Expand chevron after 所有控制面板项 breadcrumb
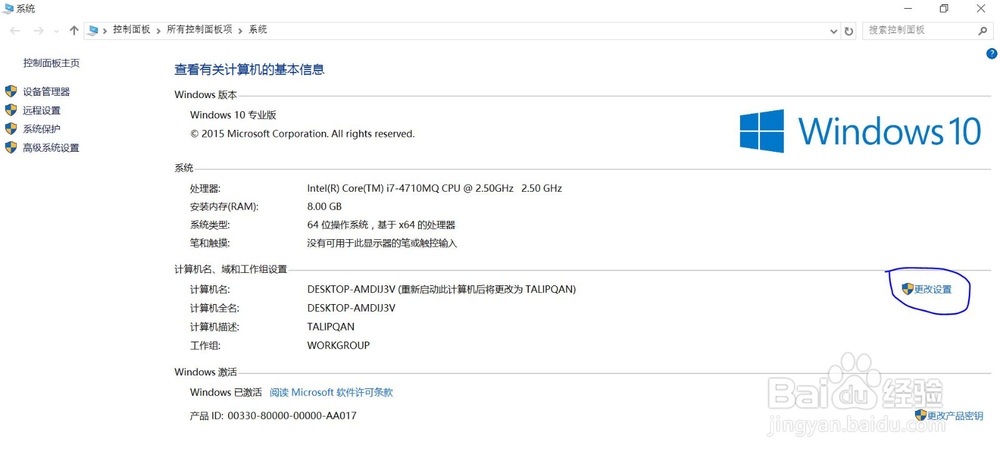1000x459 pixels. [x=240, y=31]
